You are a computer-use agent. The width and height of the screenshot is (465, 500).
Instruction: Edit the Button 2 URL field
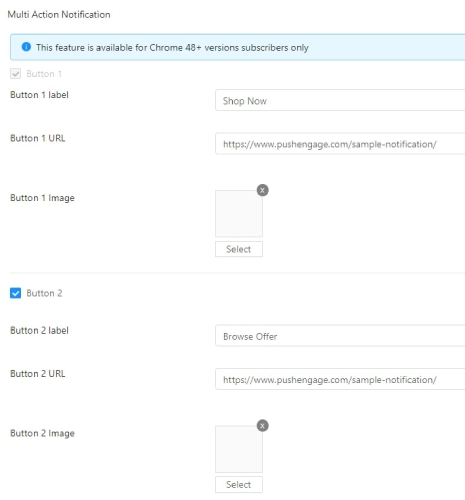coord(340,379)
